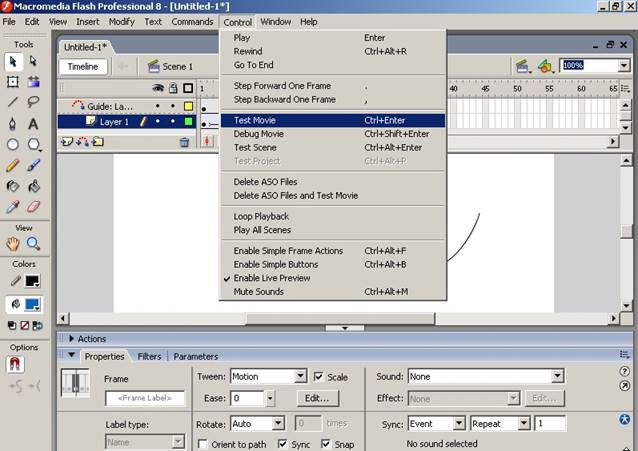This screenshot has height=451, width=638.
Task: Open the Stroke color swatch
Action: pos(32,281)
